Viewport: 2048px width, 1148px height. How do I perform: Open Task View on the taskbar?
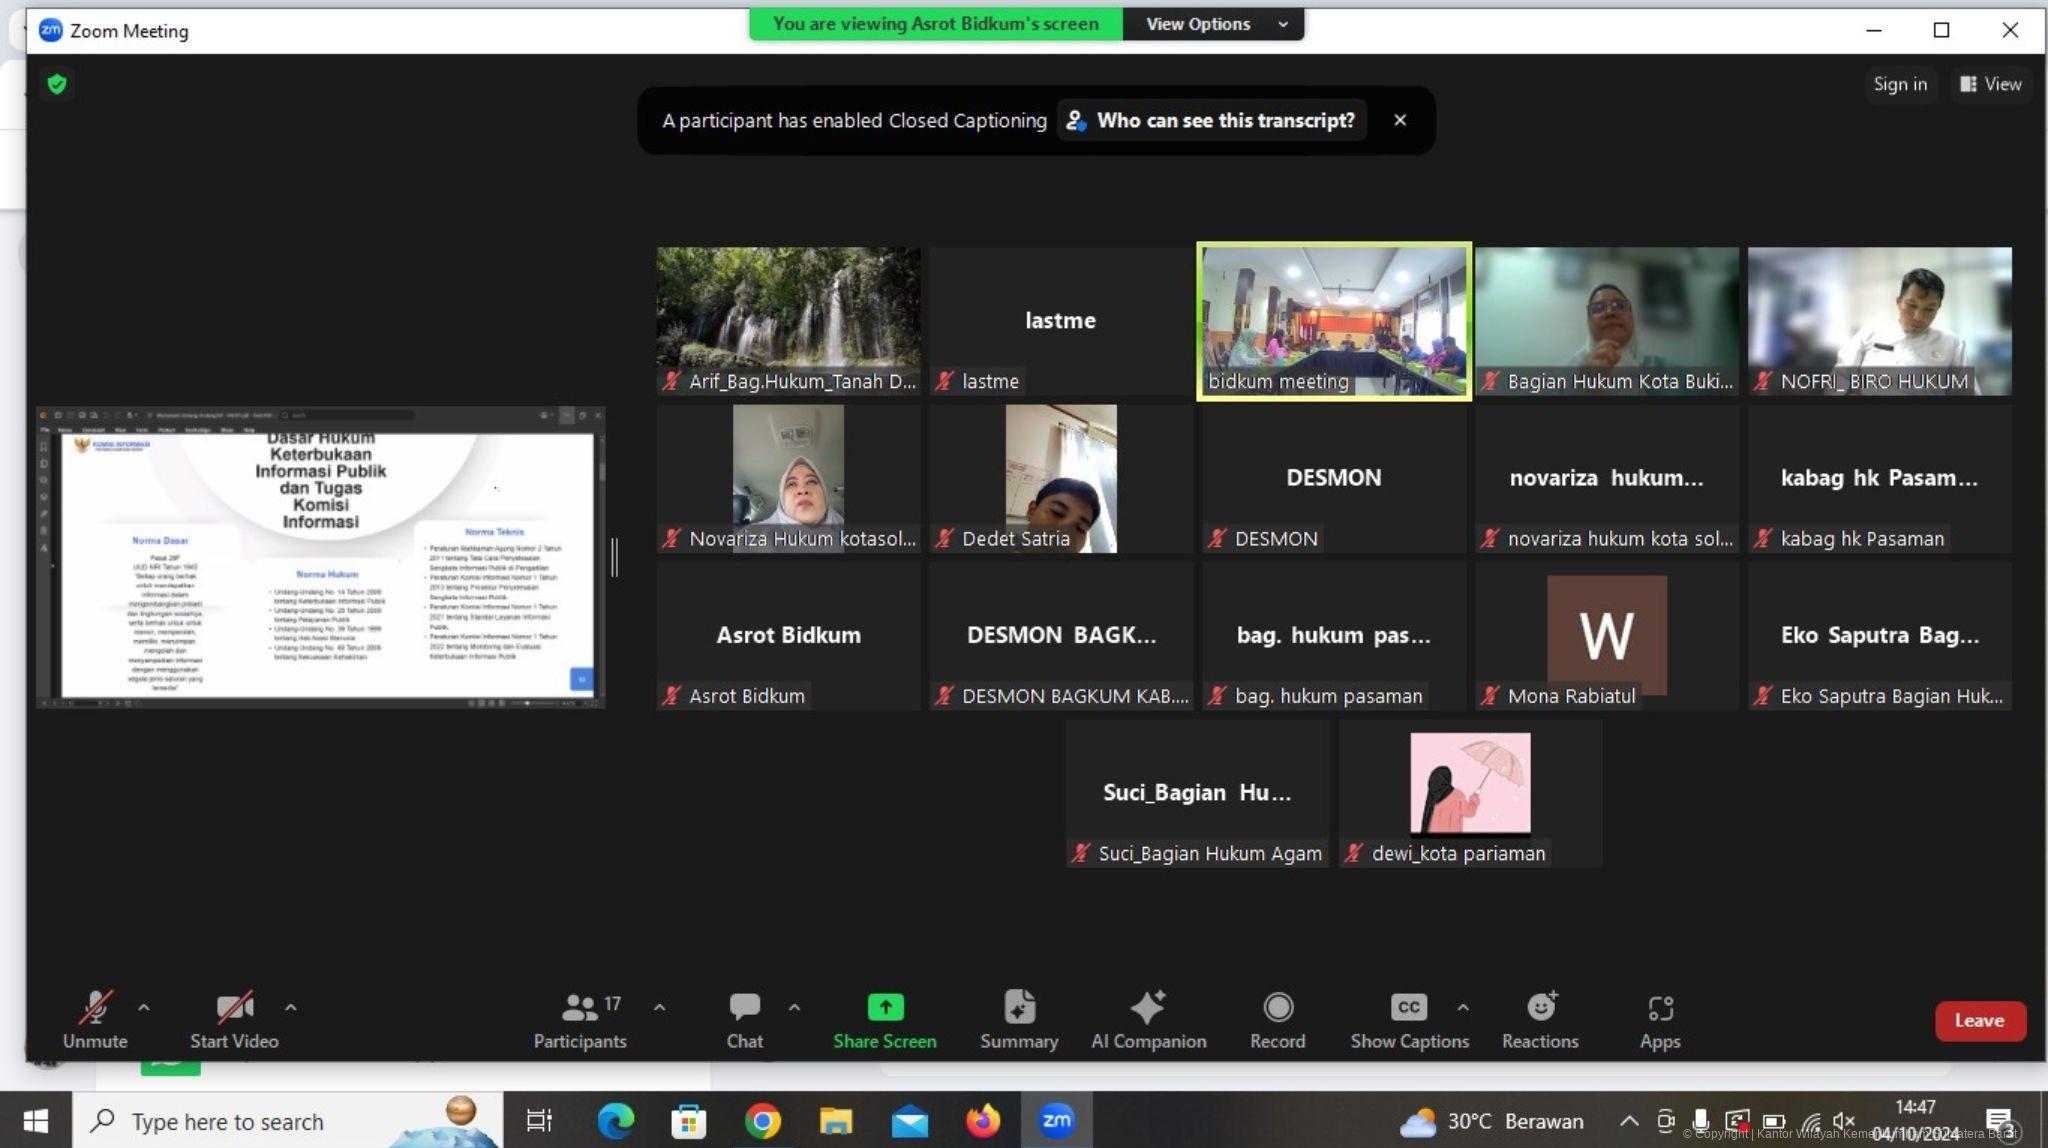pyautogui.click(x=539, y=1121)
